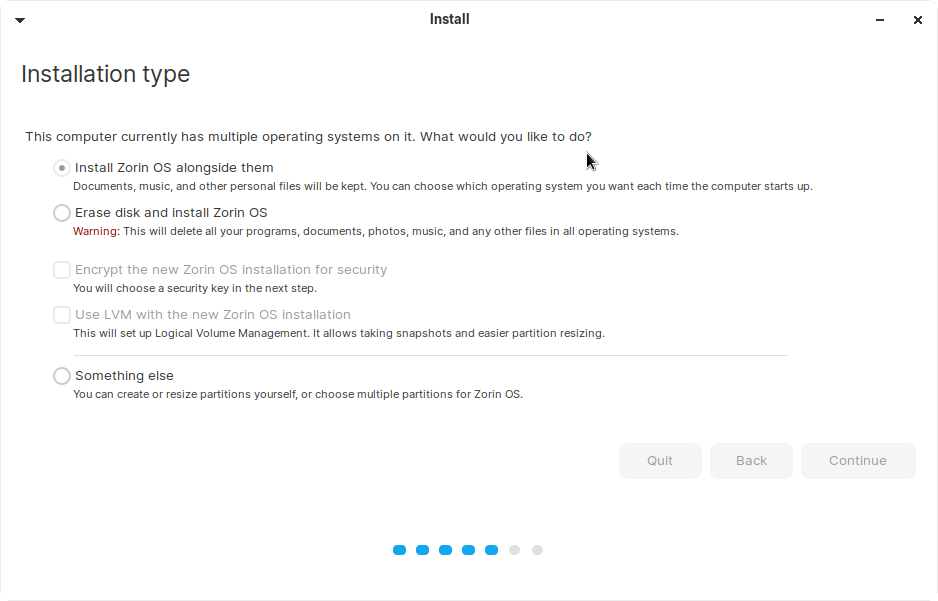Image resolution: width=938 pixels, height=601 pixels.
Task: Click the fourth blue progress dot
Action: 468,550
